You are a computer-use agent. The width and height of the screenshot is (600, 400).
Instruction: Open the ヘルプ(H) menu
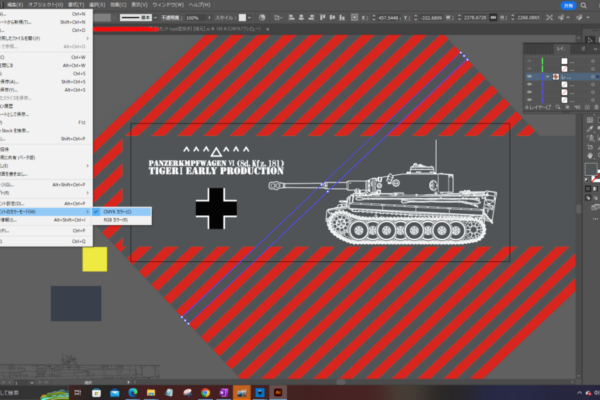tap(199, 5)
